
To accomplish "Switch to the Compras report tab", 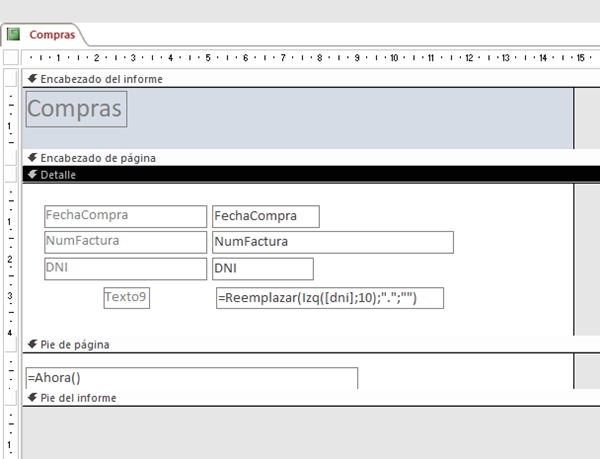I will tap(43, 34).
